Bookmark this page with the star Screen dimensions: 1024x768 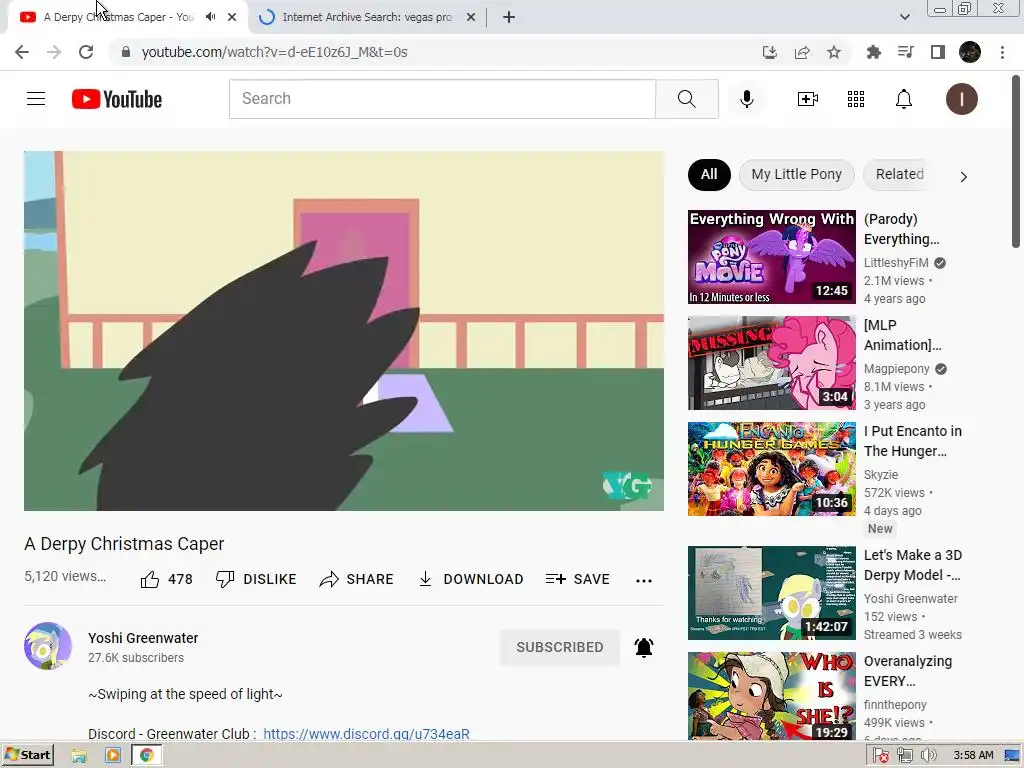click(834, 52)
